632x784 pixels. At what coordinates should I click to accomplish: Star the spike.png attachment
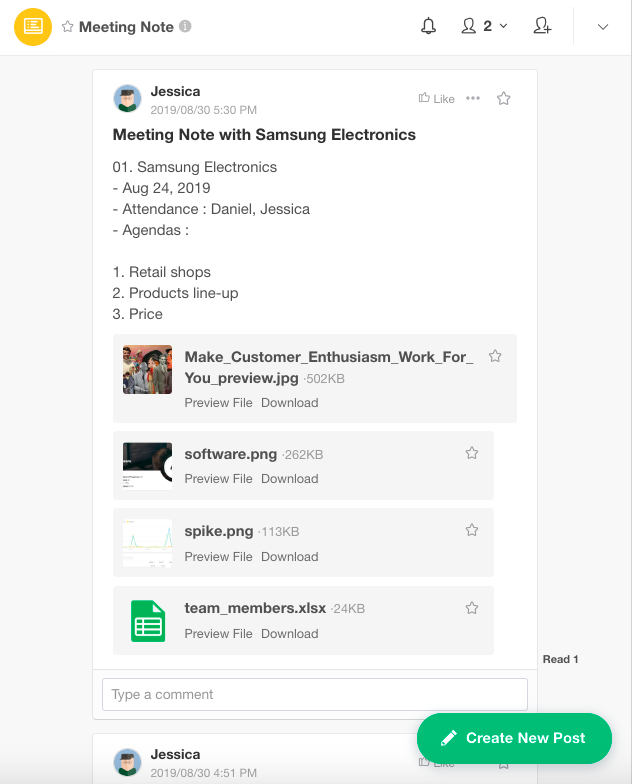(472, 530)
